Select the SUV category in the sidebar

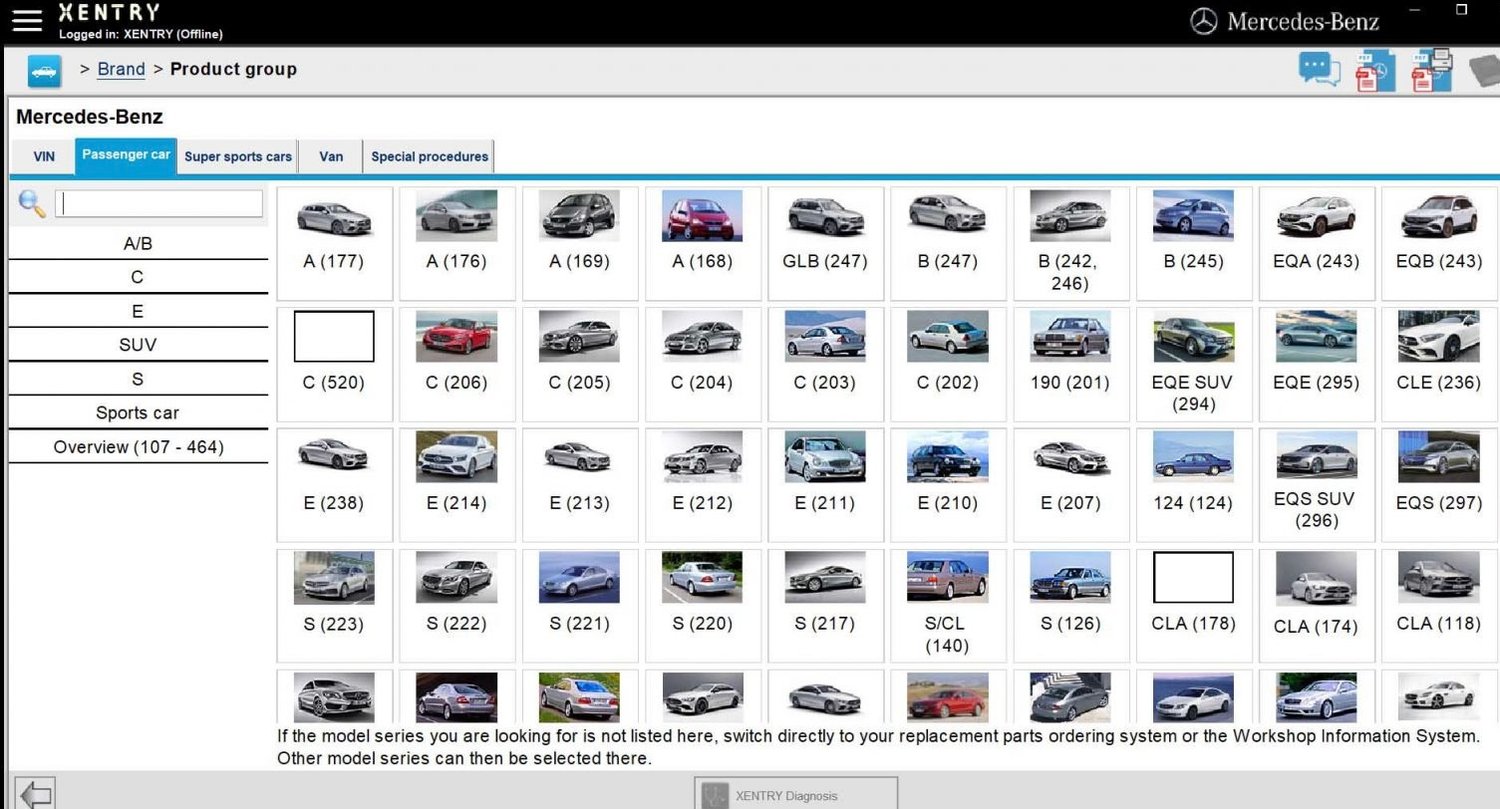point(138,345)
